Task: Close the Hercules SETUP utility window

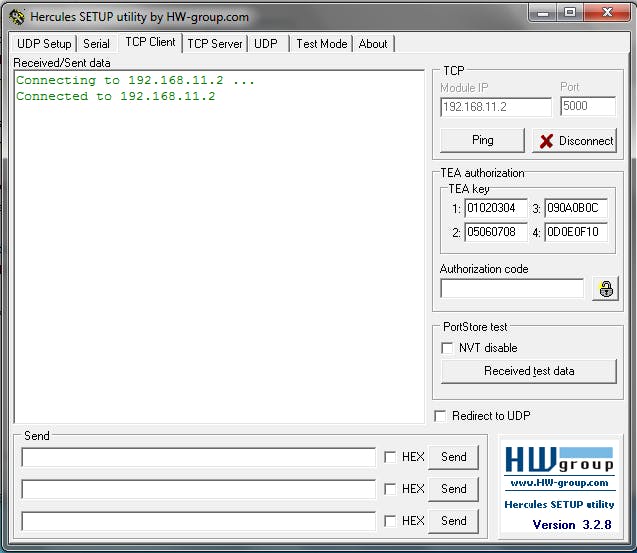Action: pos(607,13)
